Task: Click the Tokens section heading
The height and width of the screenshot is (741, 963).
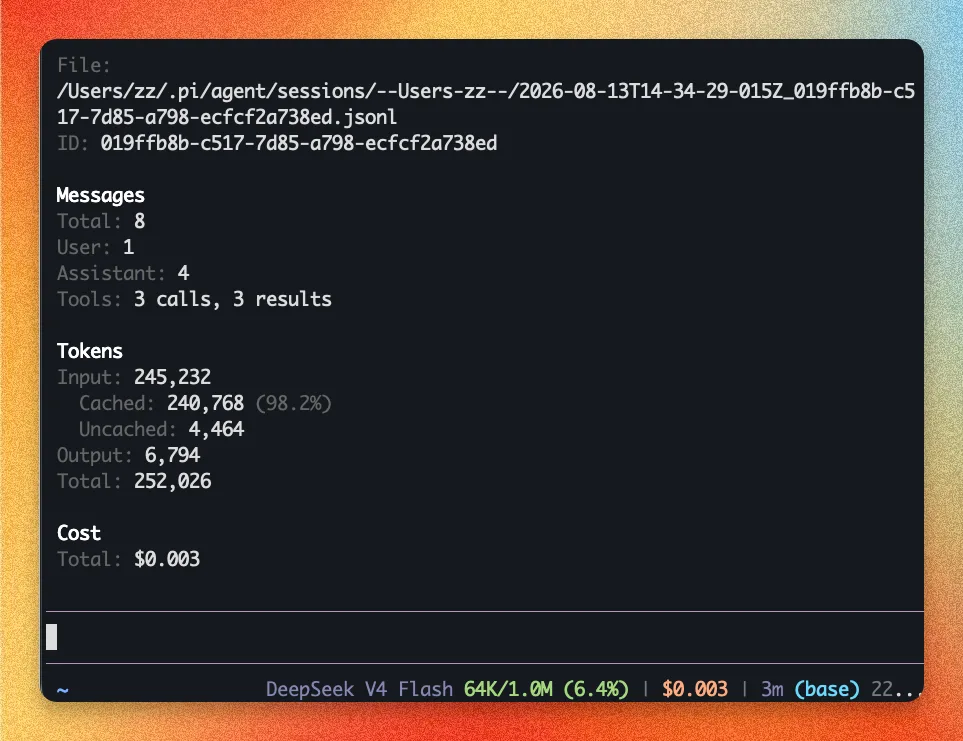Action: pyautogui.click(x=90, y=351)
